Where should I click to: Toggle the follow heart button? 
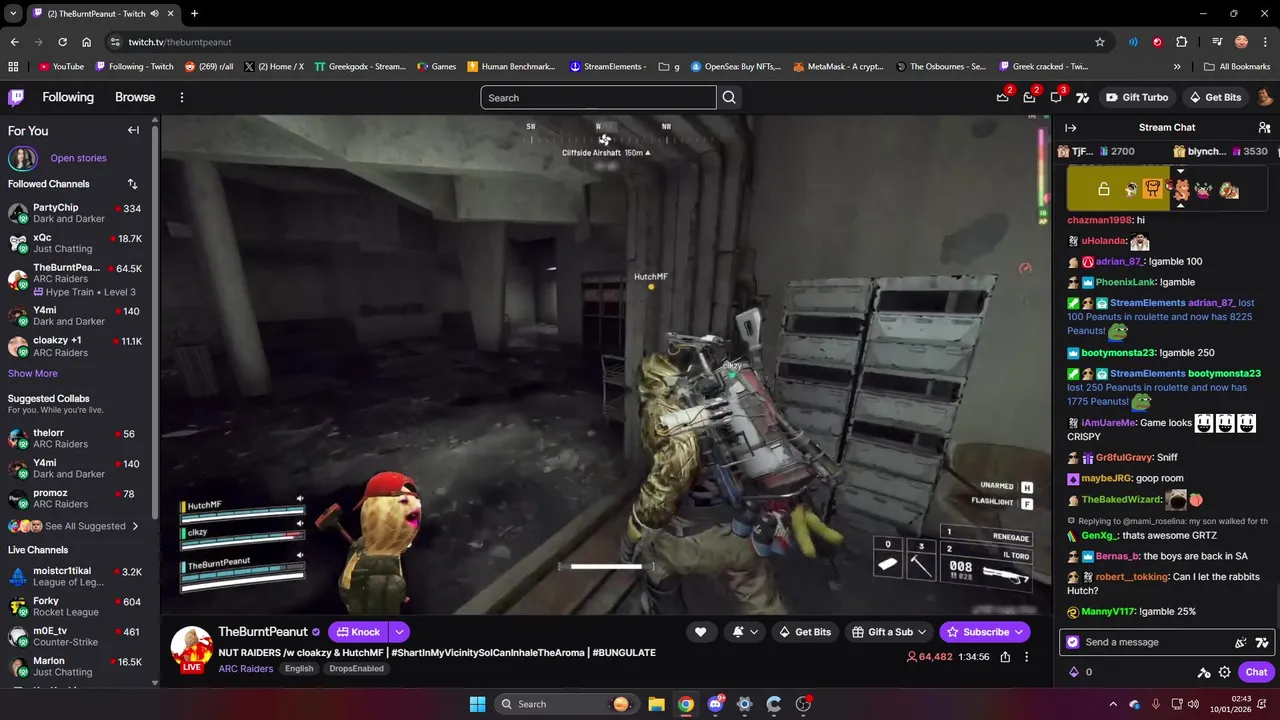(x=700, y=632)
